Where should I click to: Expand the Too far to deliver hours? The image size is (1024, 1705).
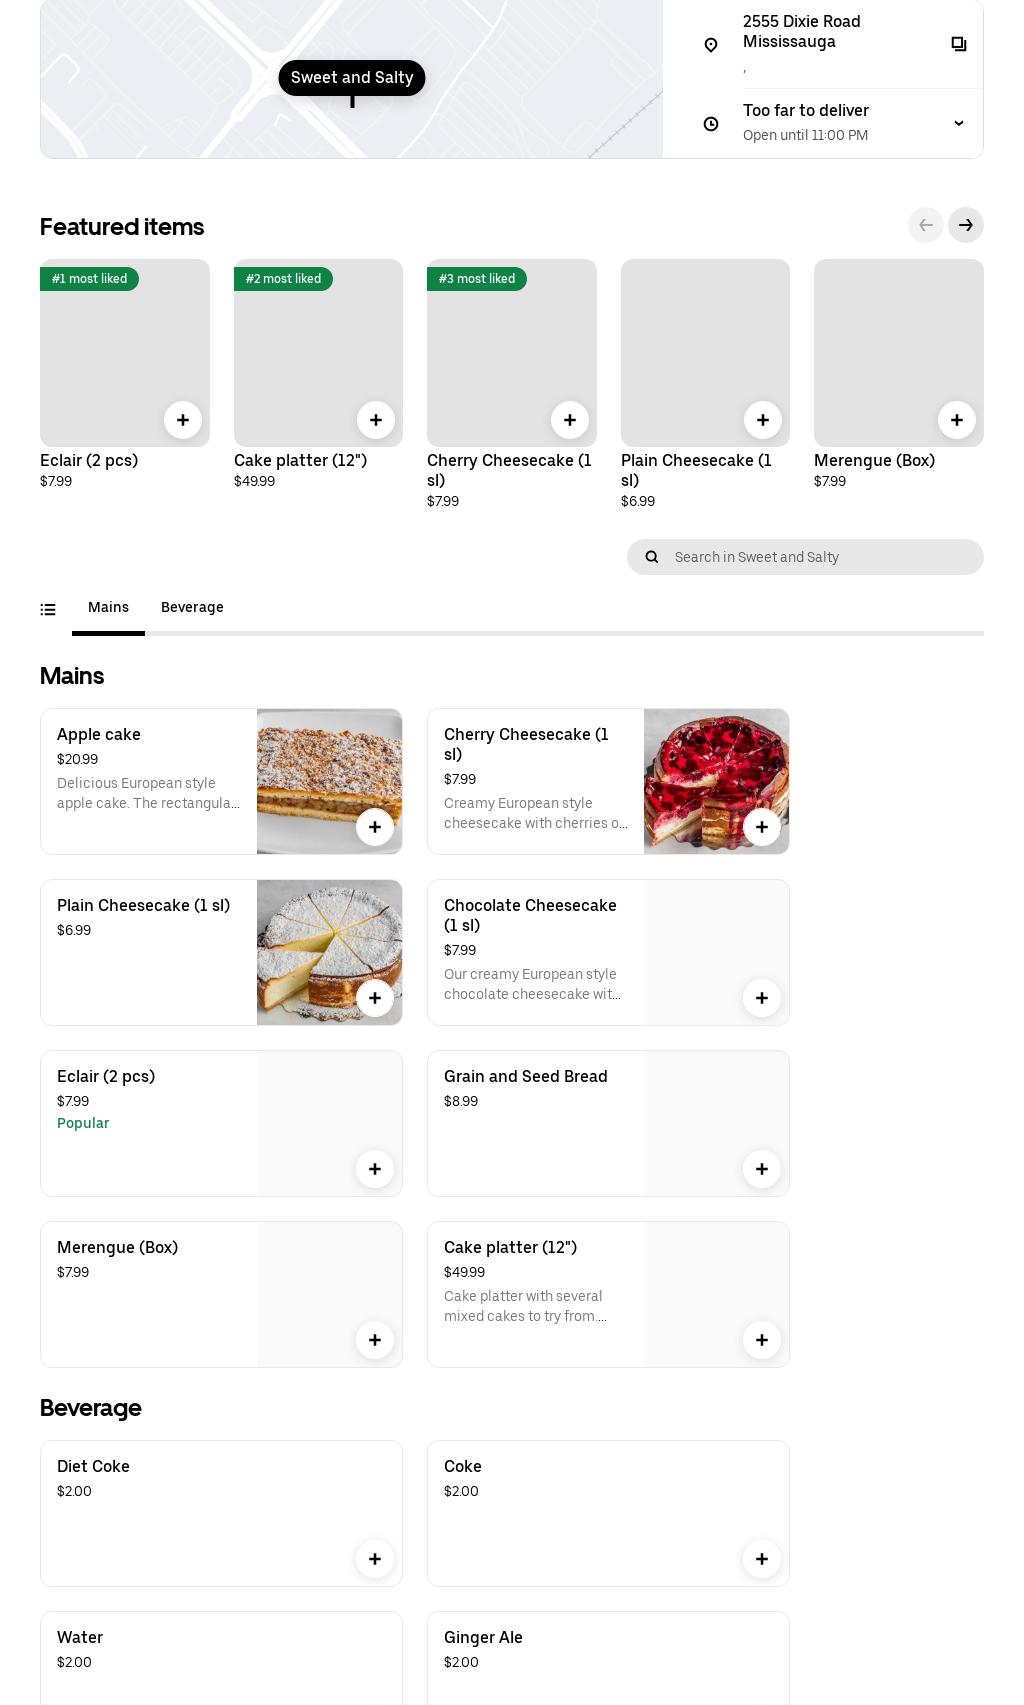click(x=958, y=123)
